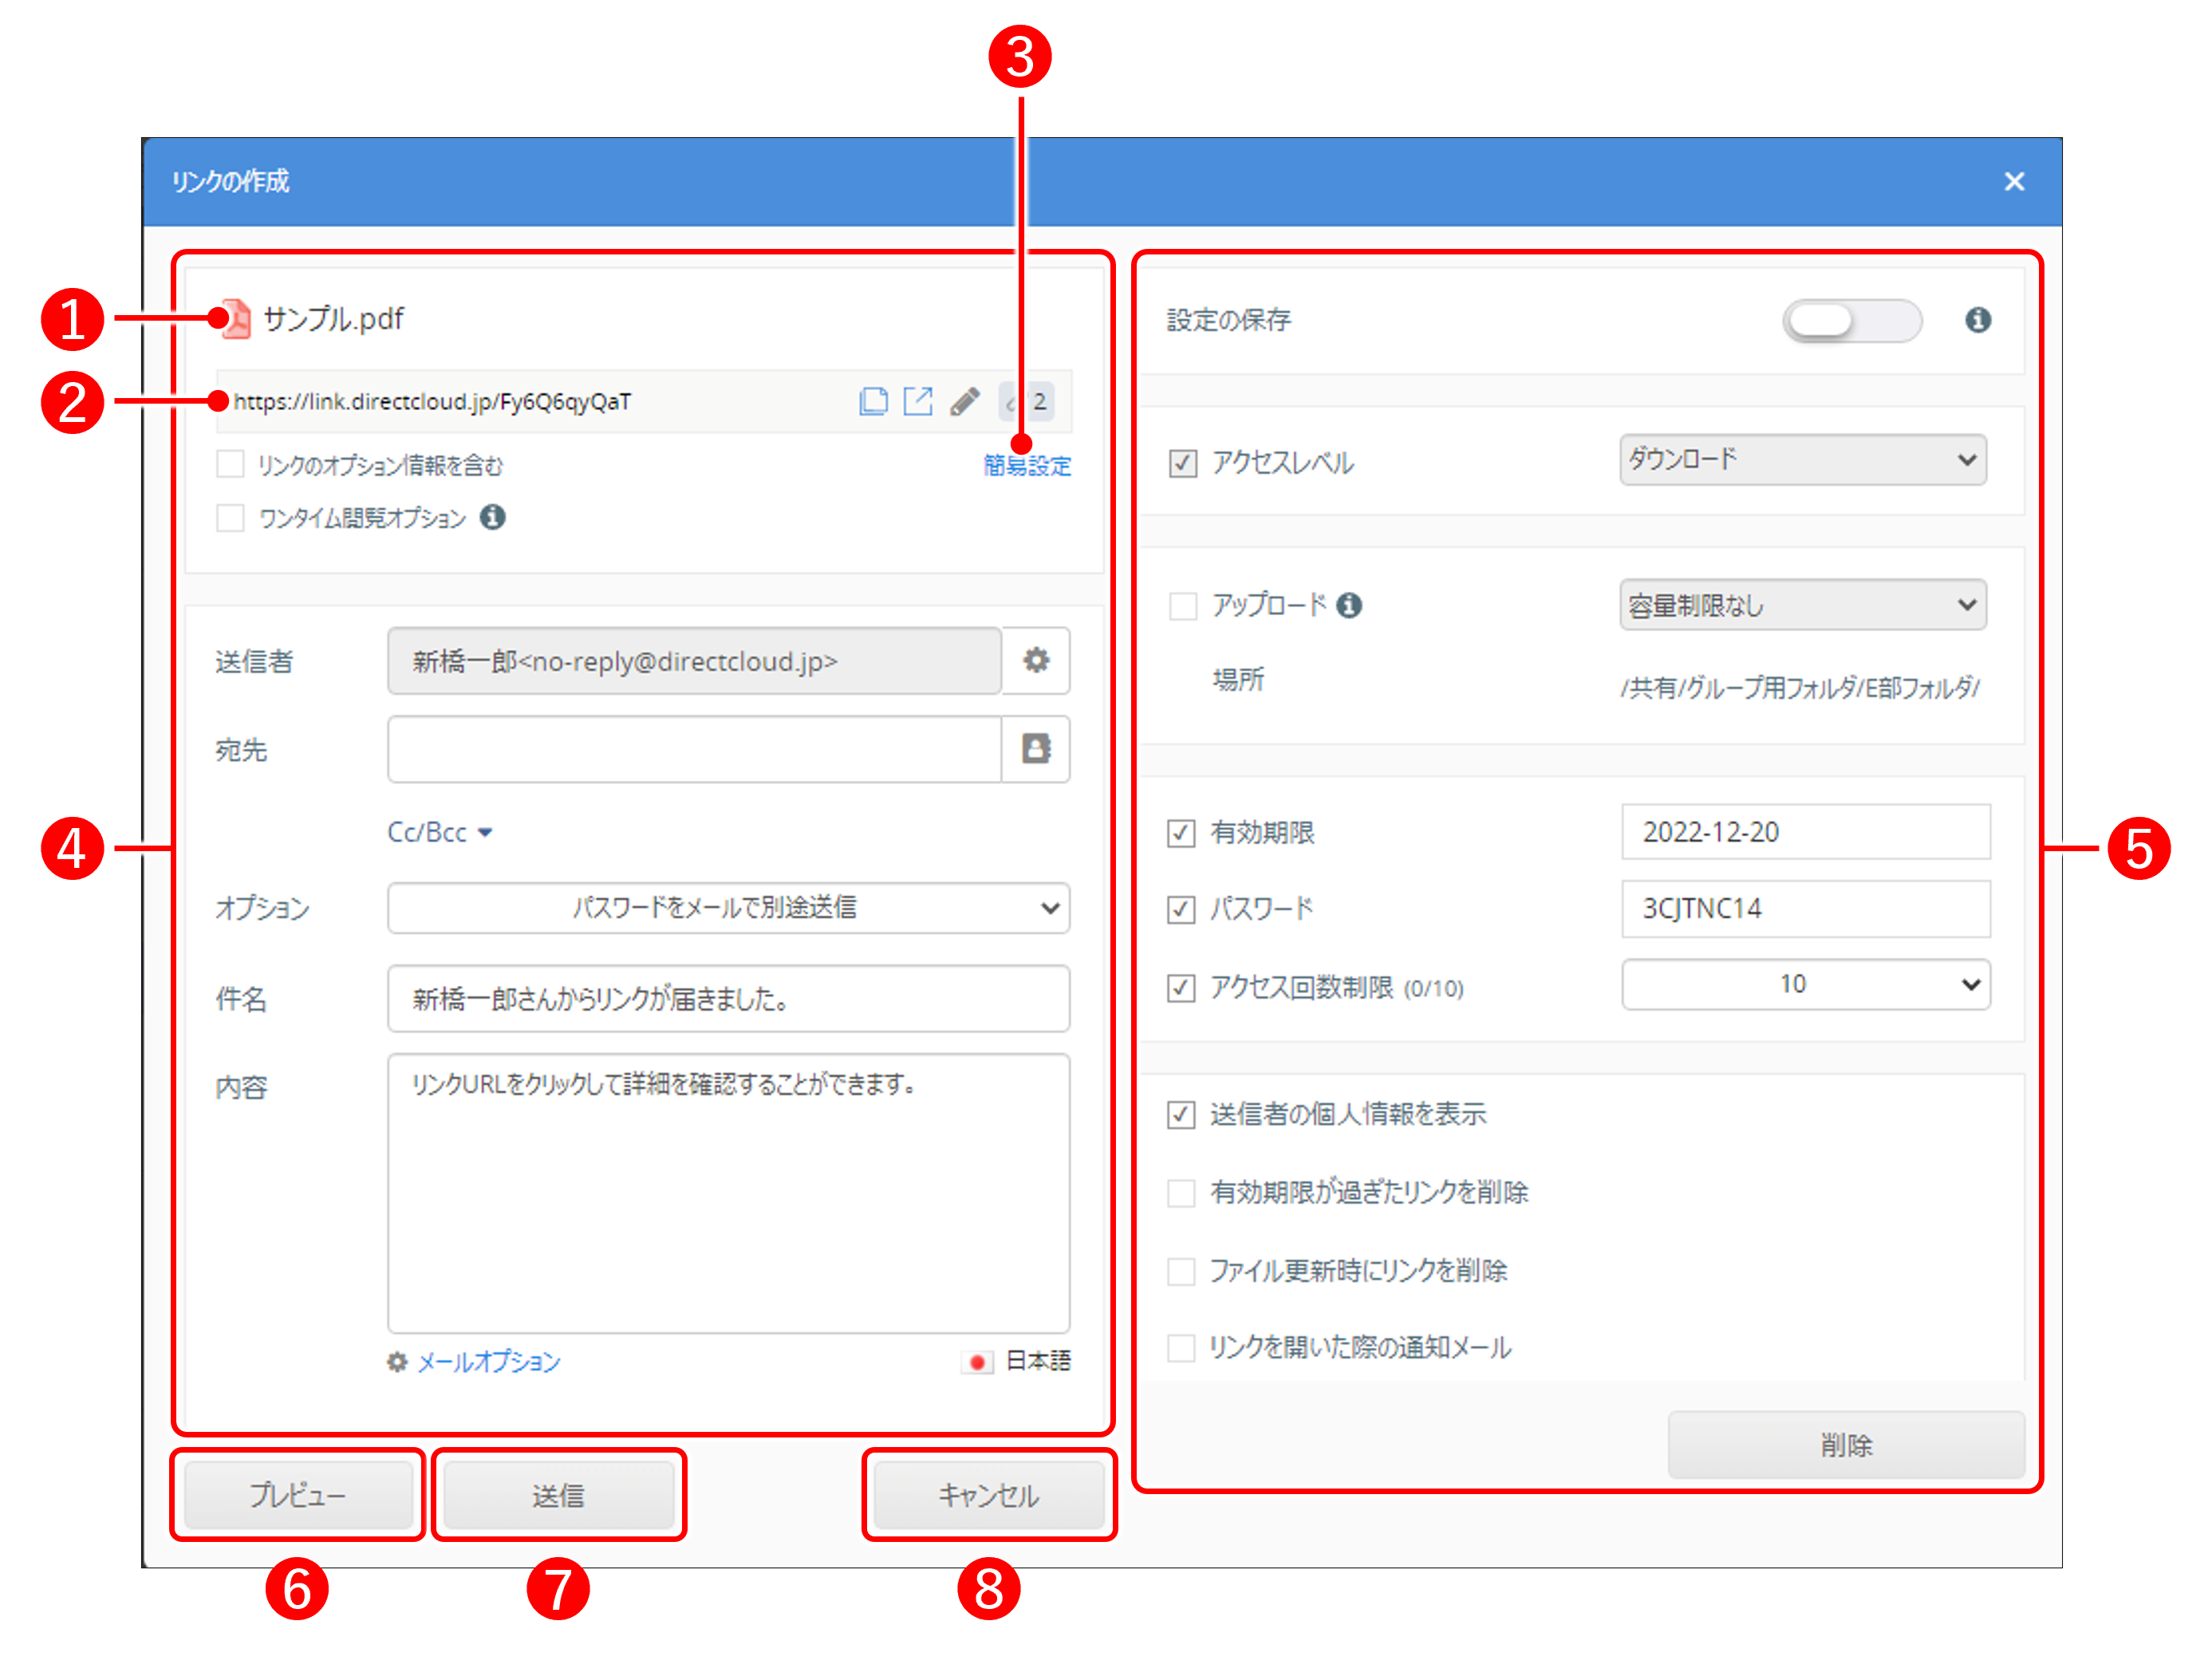Enable 有効期限が過ぎたリンクを削除 checkbox
This screenshot has height=1672, width=2212.
click(1181, 1192)
